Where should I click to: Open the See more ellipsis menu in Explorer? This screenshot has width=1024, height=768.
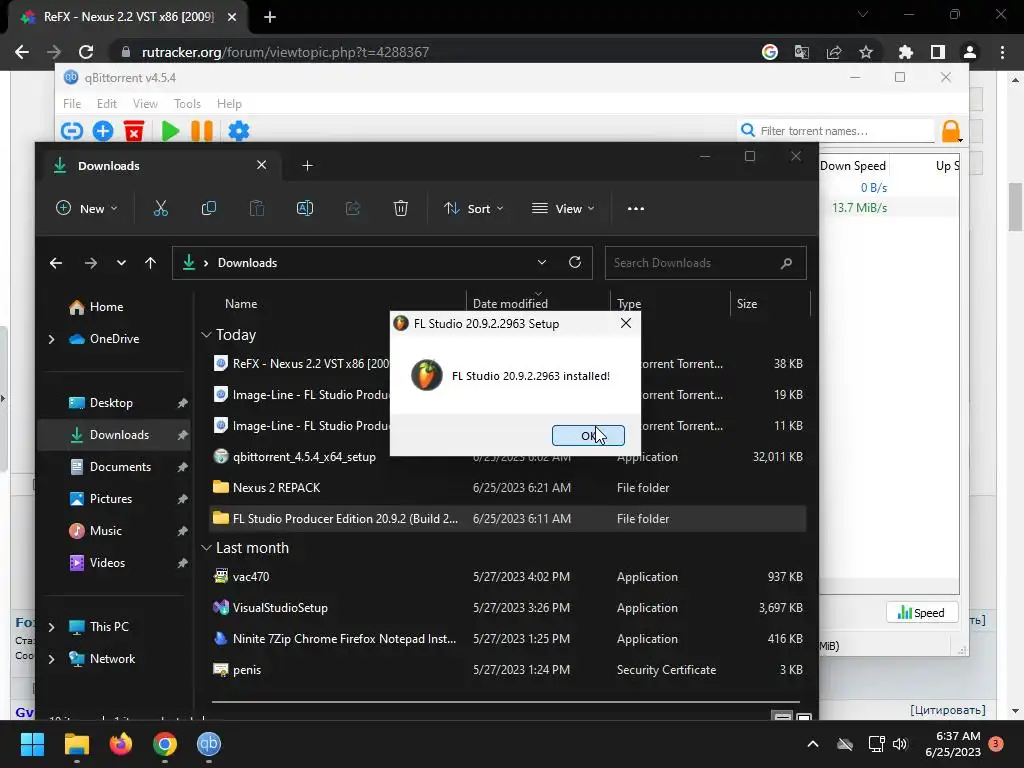pos(635,208)
